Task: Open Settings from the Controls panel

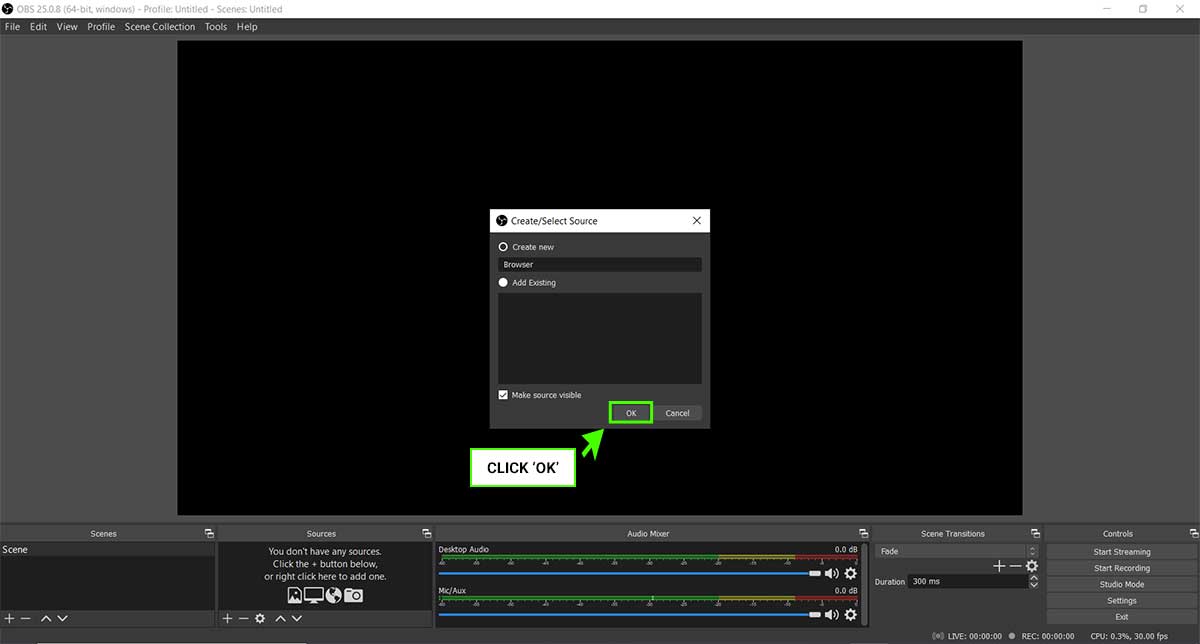Action: pyautogui.click(x=1122, y=601)
